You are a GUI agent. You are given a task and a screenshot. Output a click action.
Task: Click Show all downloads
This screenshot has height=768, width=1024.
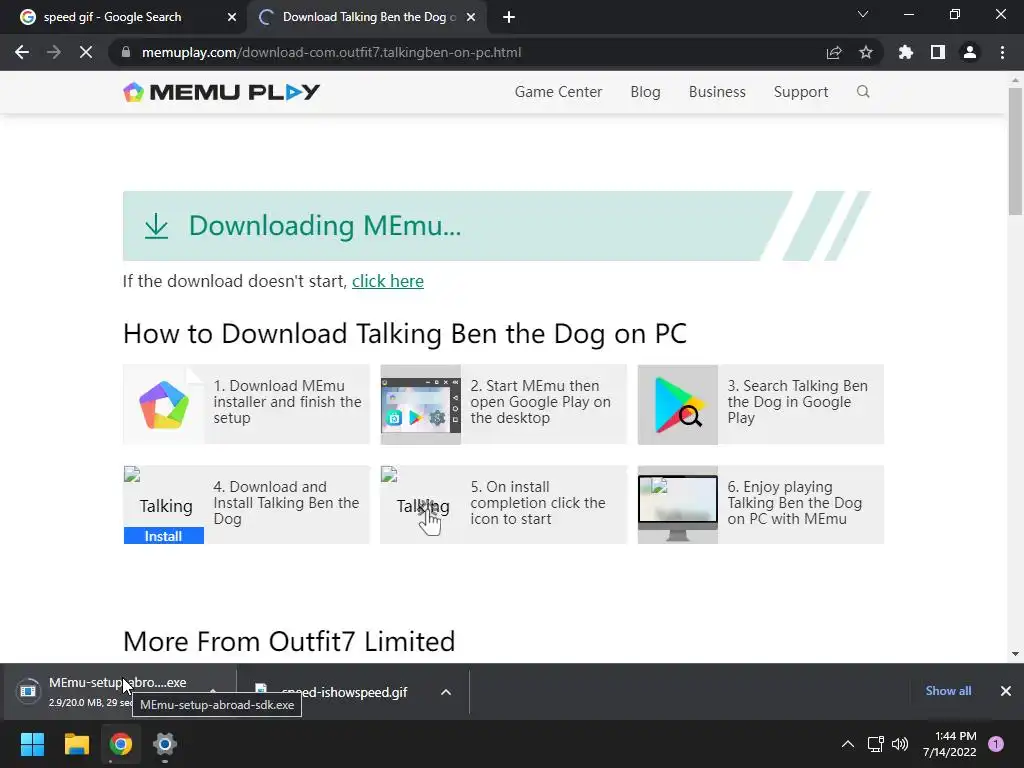(948, 691)
